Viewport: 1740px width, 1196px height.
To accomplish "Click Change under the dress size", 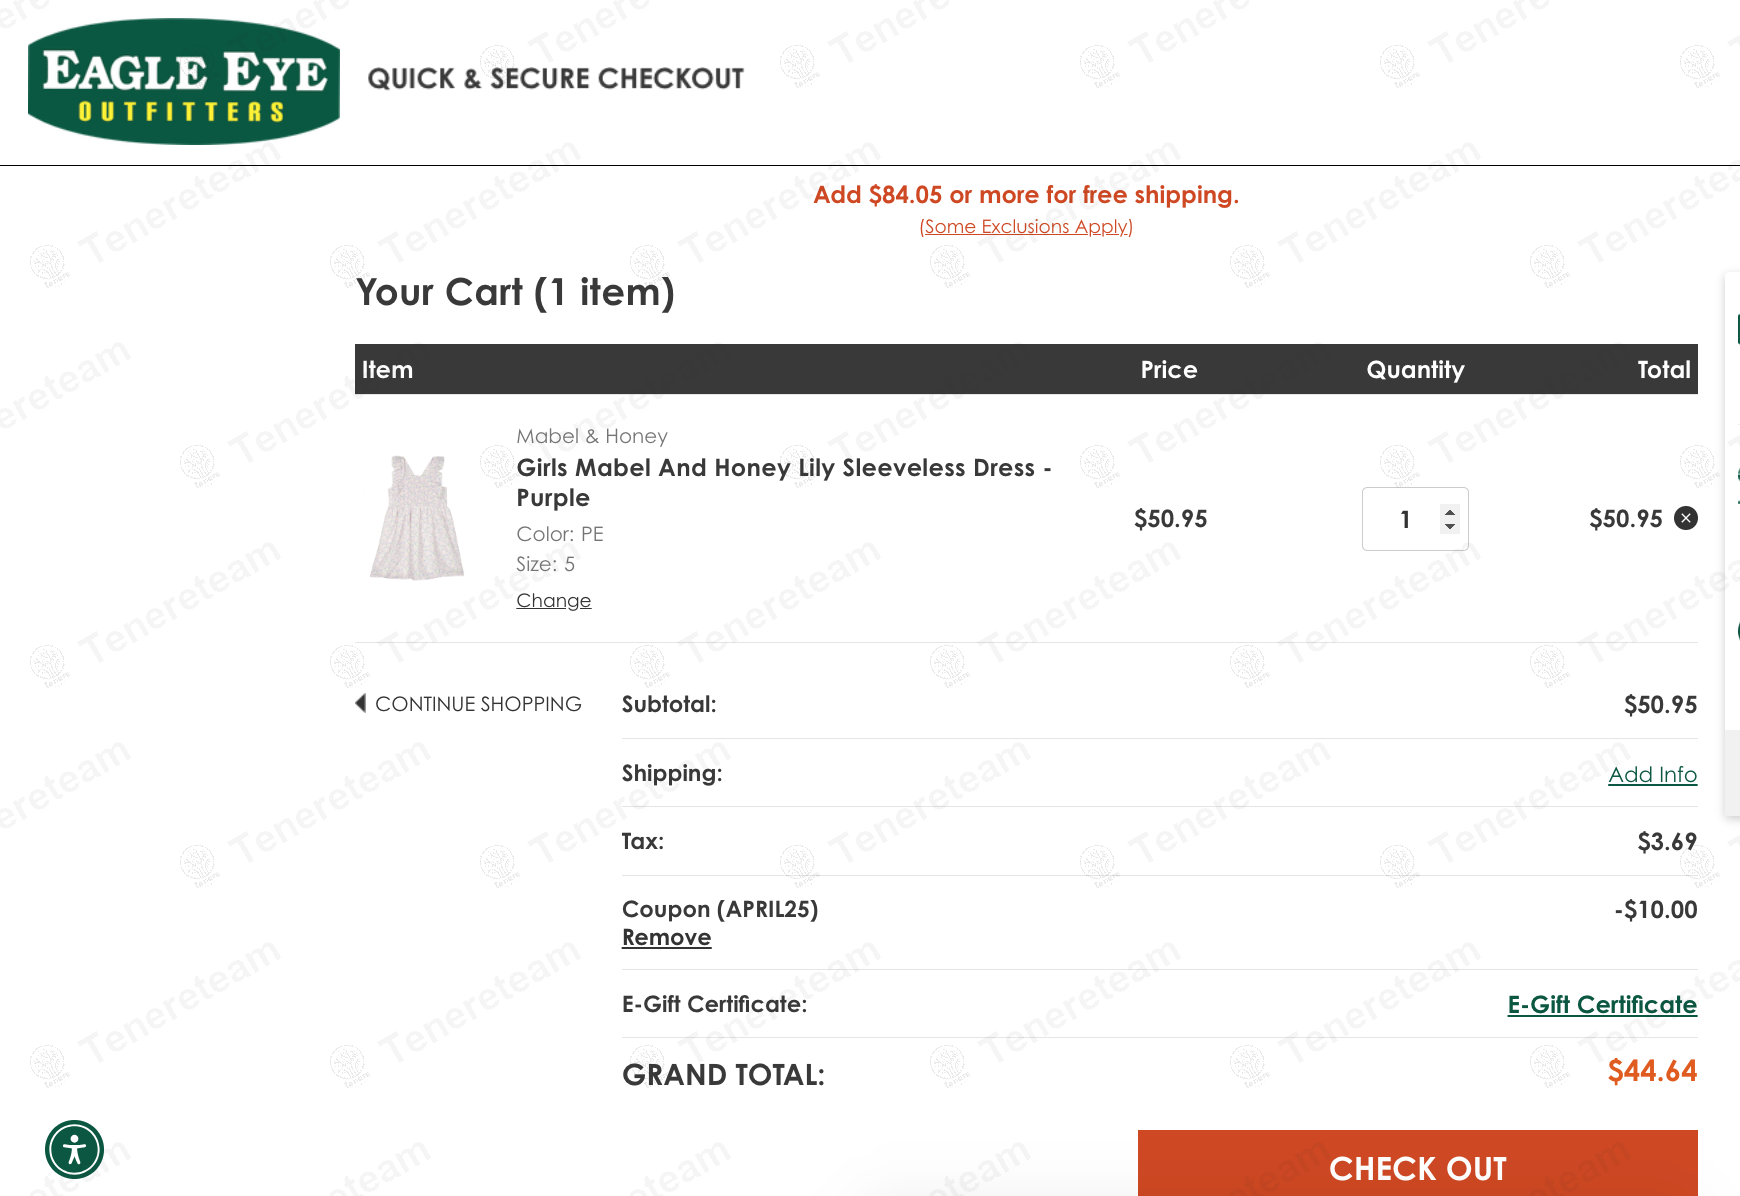I will click(x=553, y=600).
